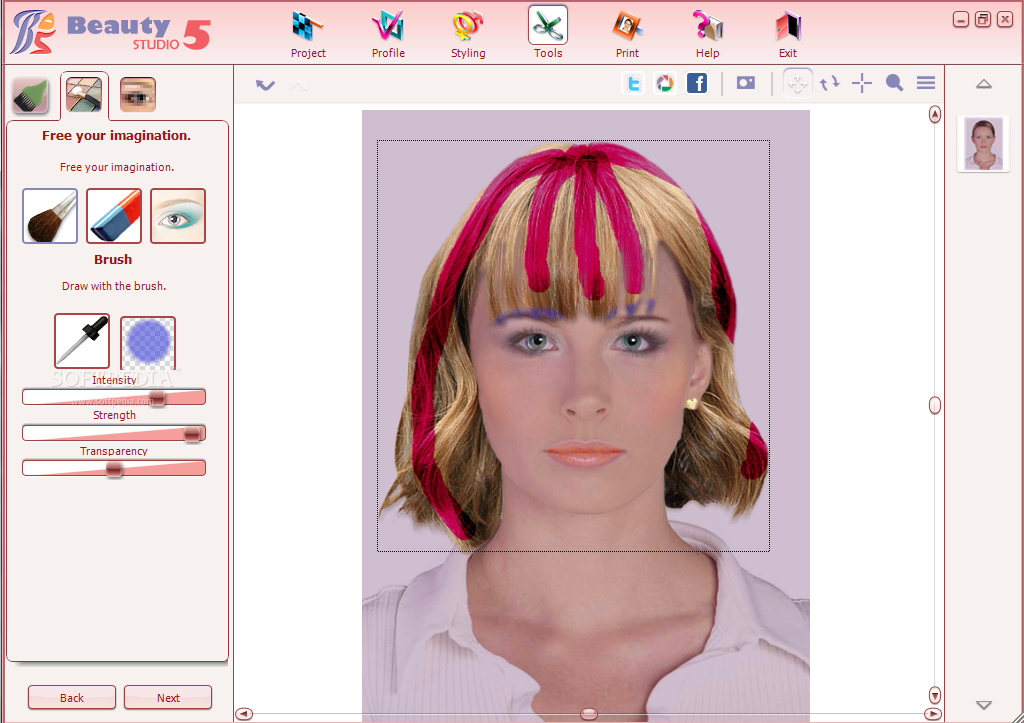Open the Project menu
Screen dimensions: 1024x723
tap(308, 35)
